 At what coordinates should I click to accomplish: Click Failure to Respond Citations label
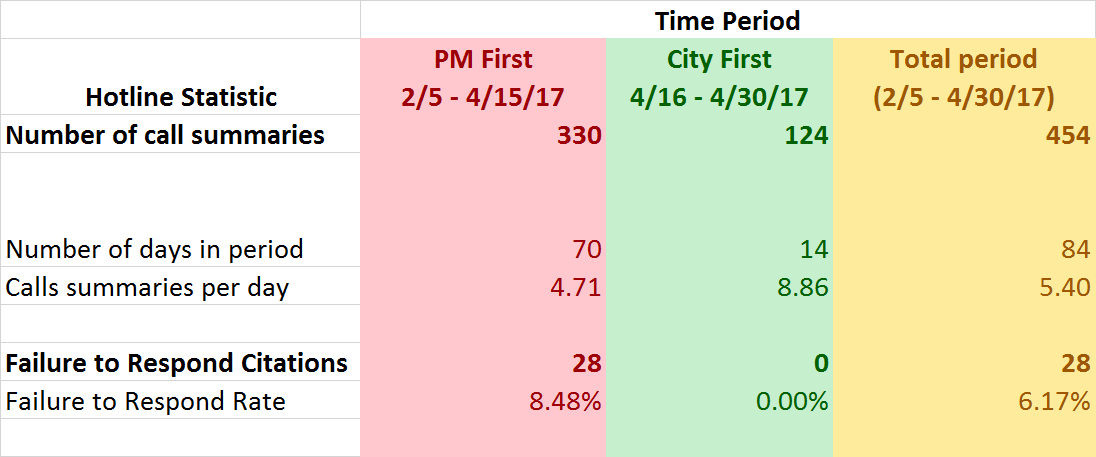coord(177,363)
